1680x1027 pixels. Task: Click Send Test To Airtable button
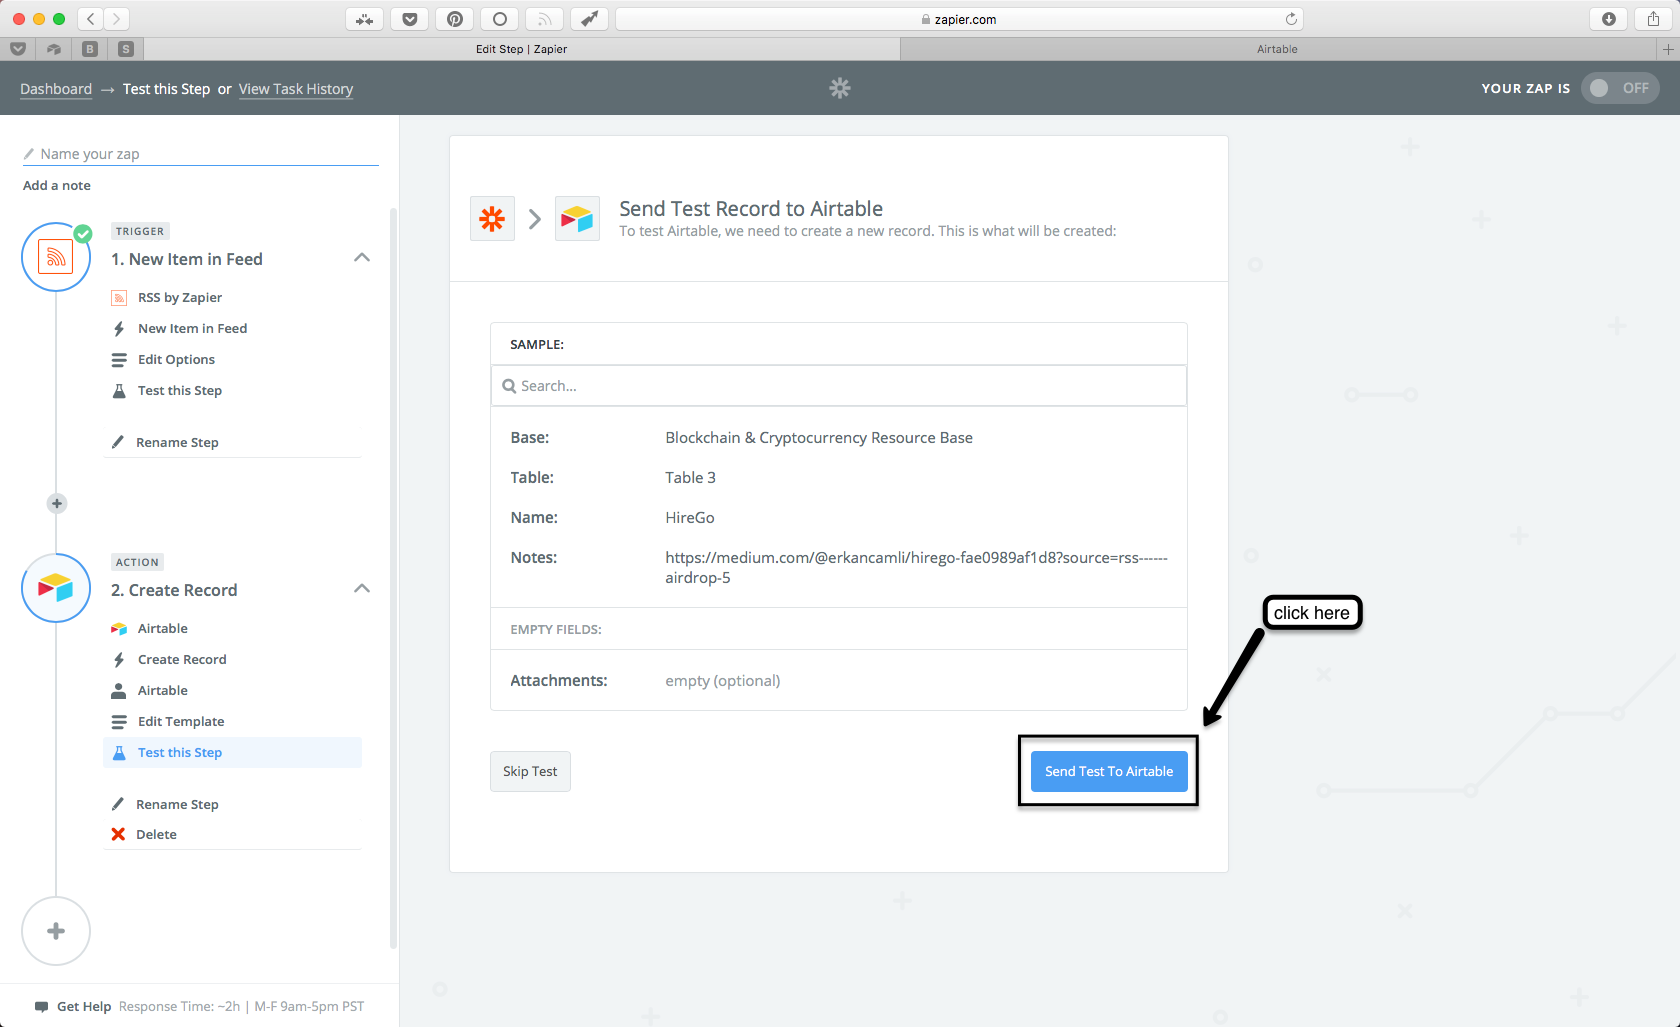1109,771
